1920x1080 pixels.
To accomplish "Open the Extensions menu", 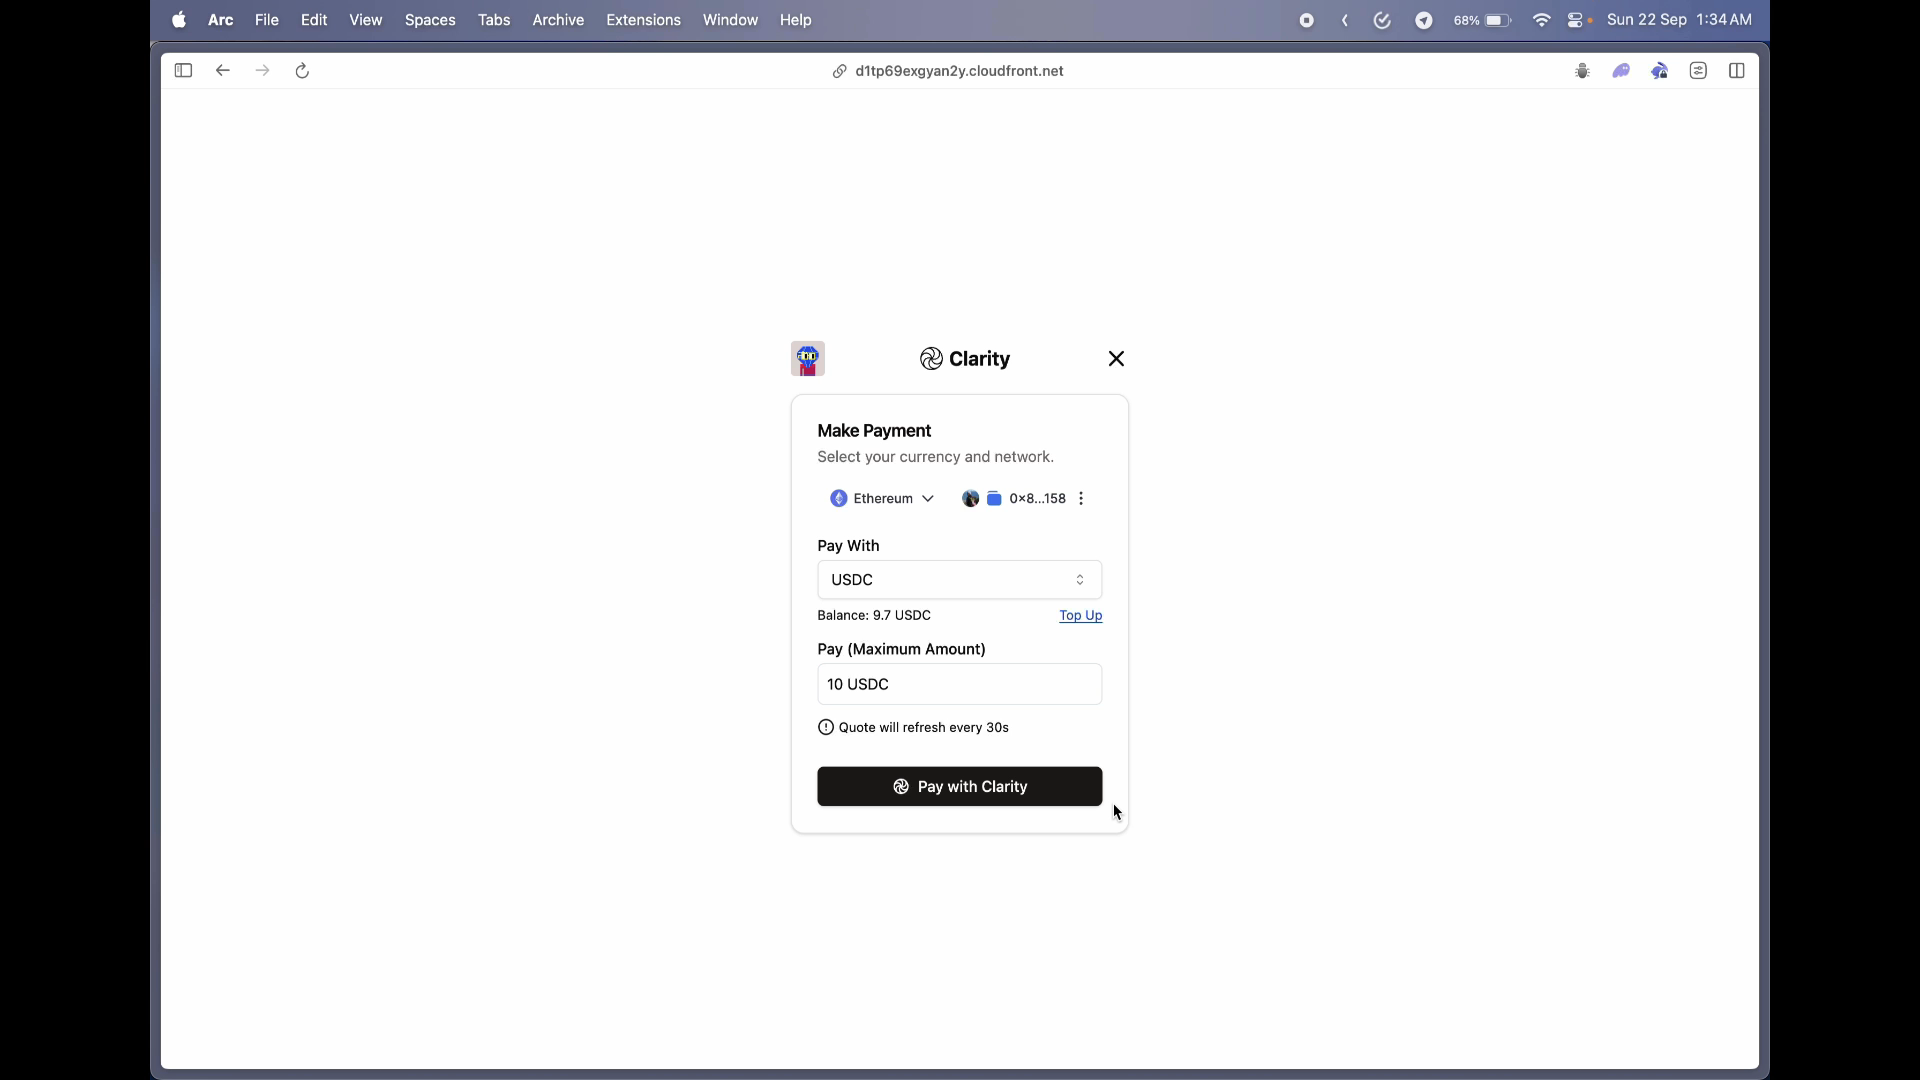I will pyautogui.click(x=643, y=20).
